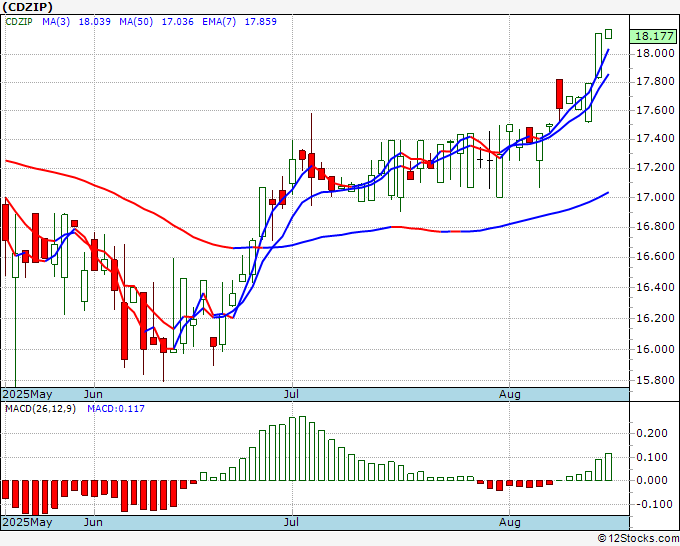Click Jun on the MACD panel axis
The height and width of the screenshot is (546, 680).
pyautogui.click(x=93, y=522)
